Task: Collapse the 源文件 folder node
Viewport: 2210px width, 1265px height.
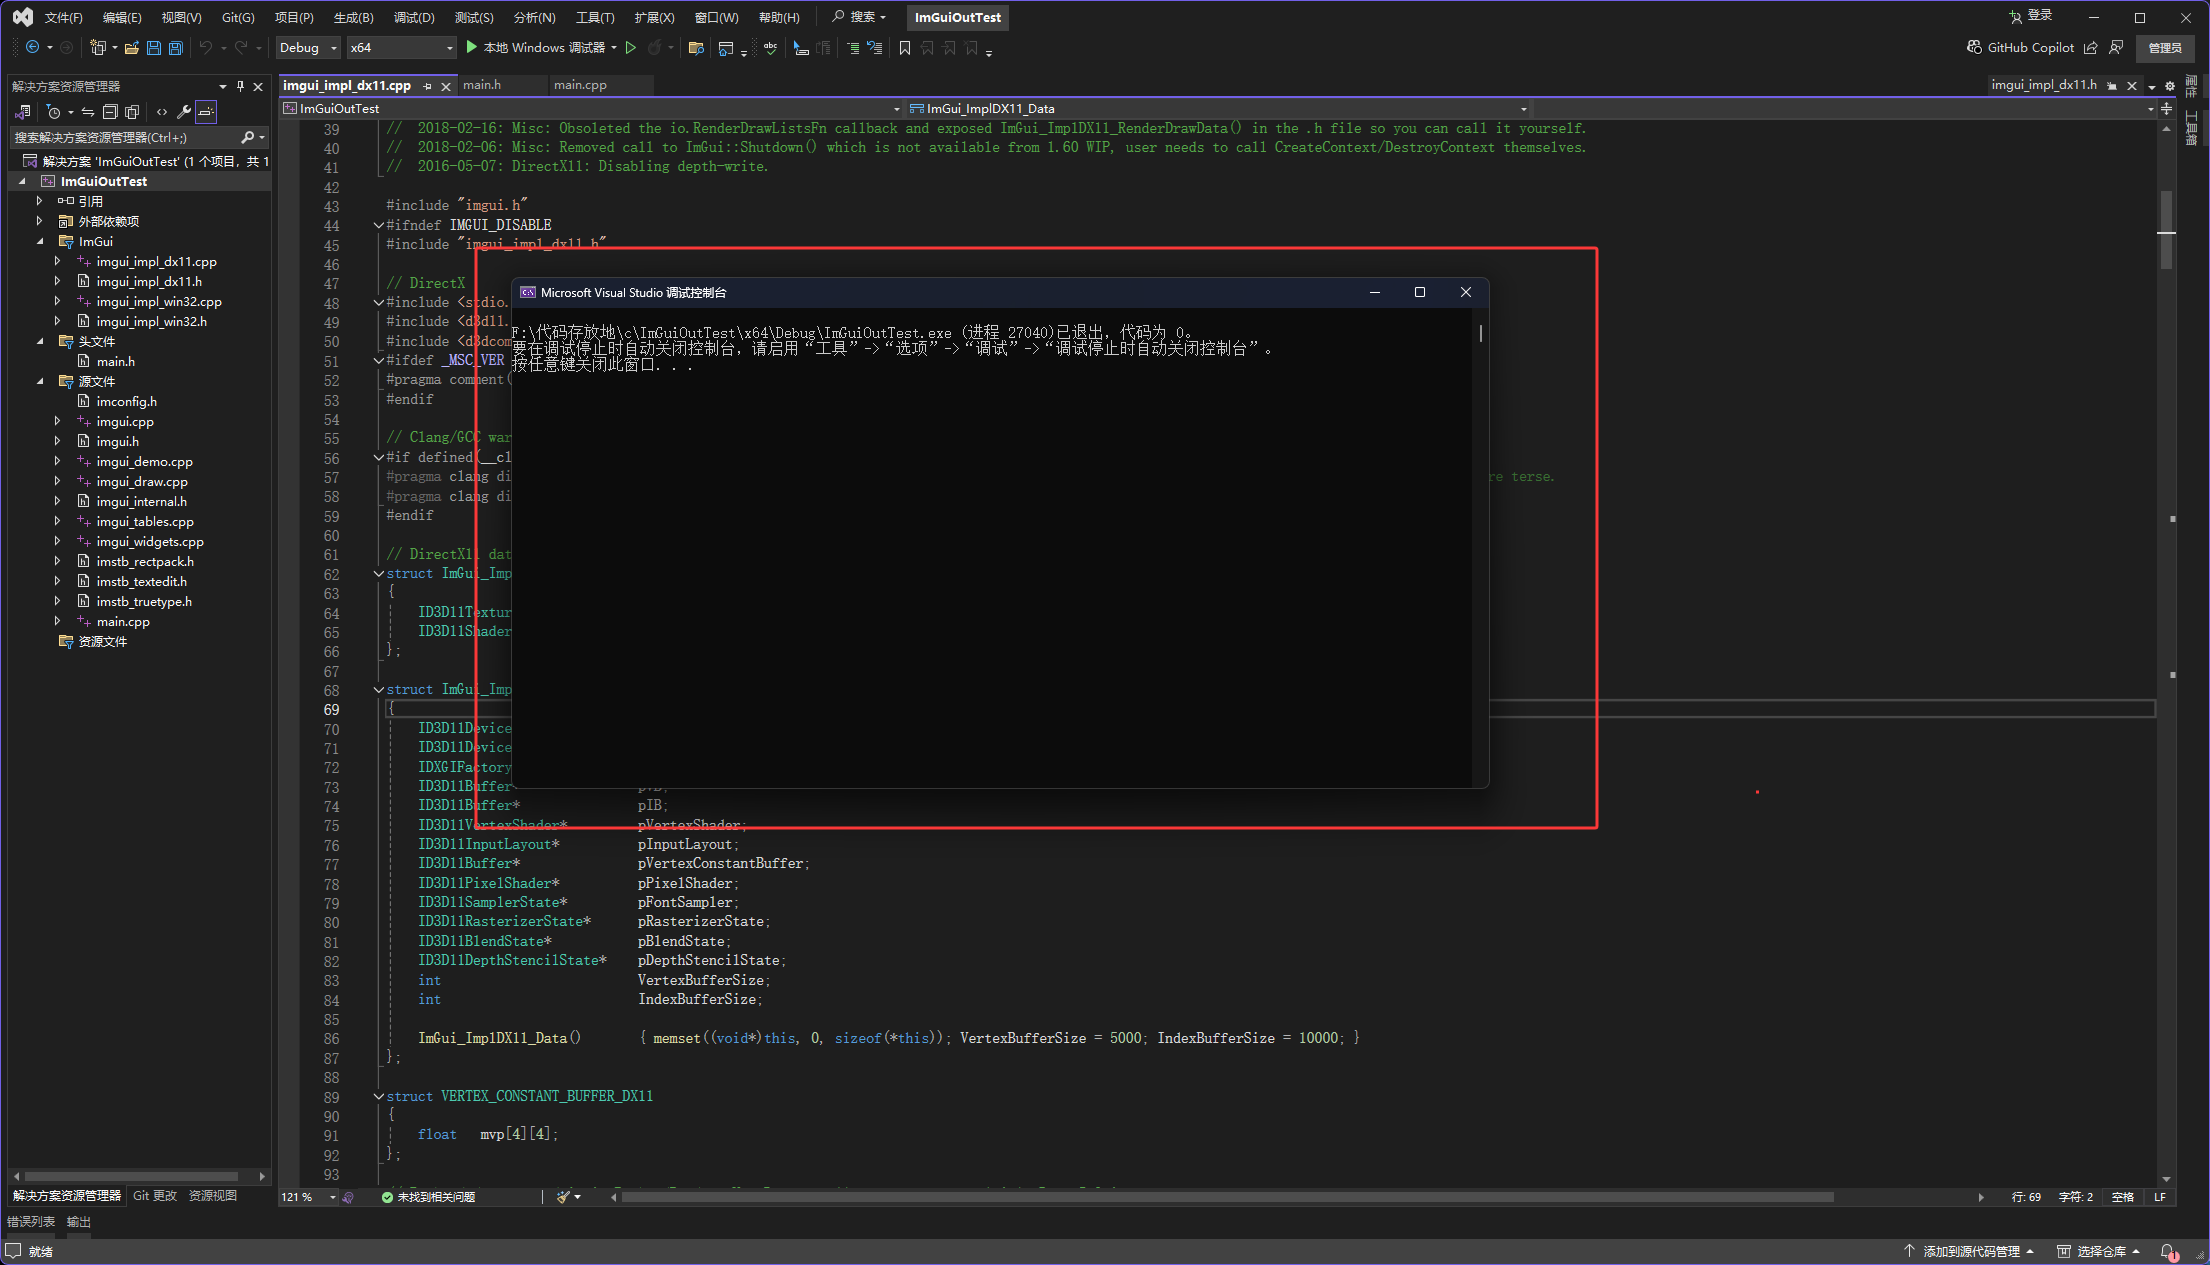Action: [40, 381]
